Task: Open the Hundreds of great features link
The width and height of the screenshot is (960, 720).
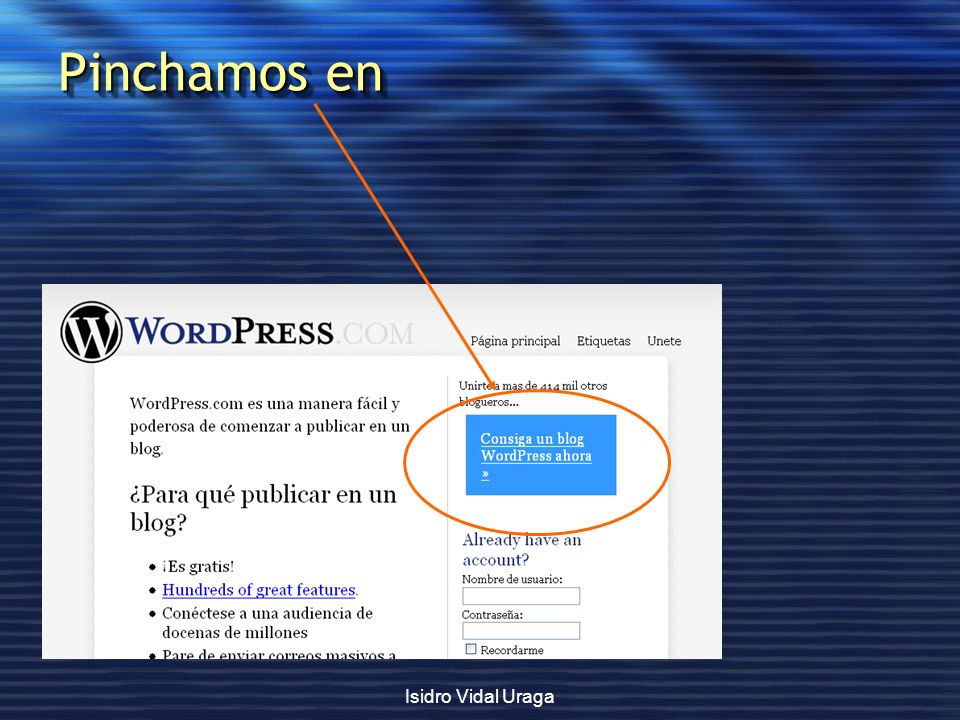Action: [x=259, y=590]
